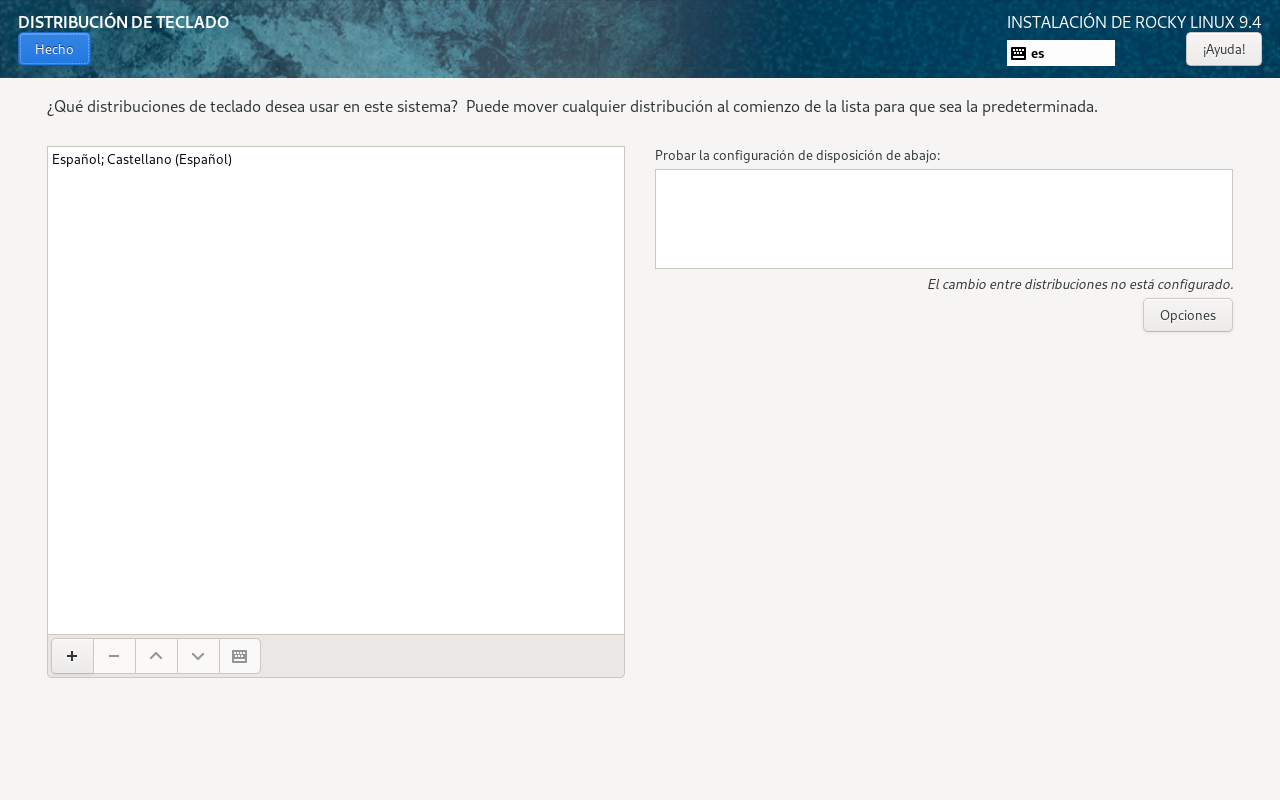
Task: Move the layout down with the down chevron
Action: tap(198, 656)
